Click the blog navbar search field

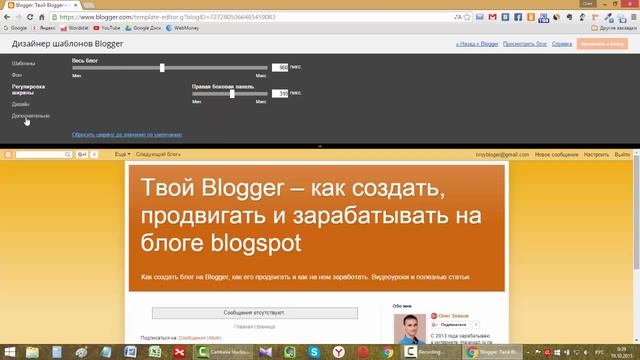click(x=40, y=155)
